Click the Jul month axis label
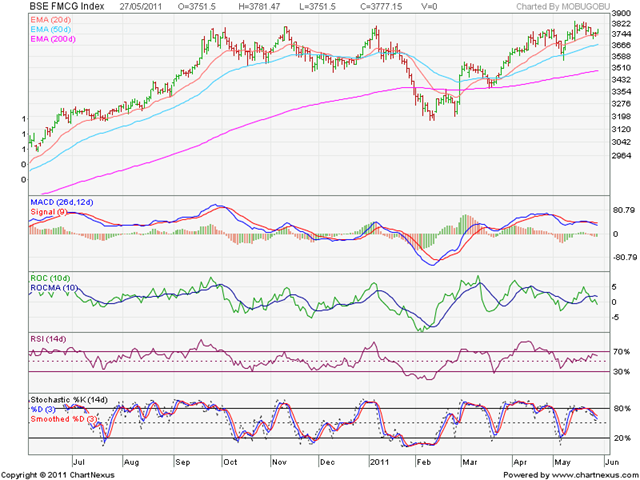The width and height of the screenshot is (640, 480). (x=79, y=462)
